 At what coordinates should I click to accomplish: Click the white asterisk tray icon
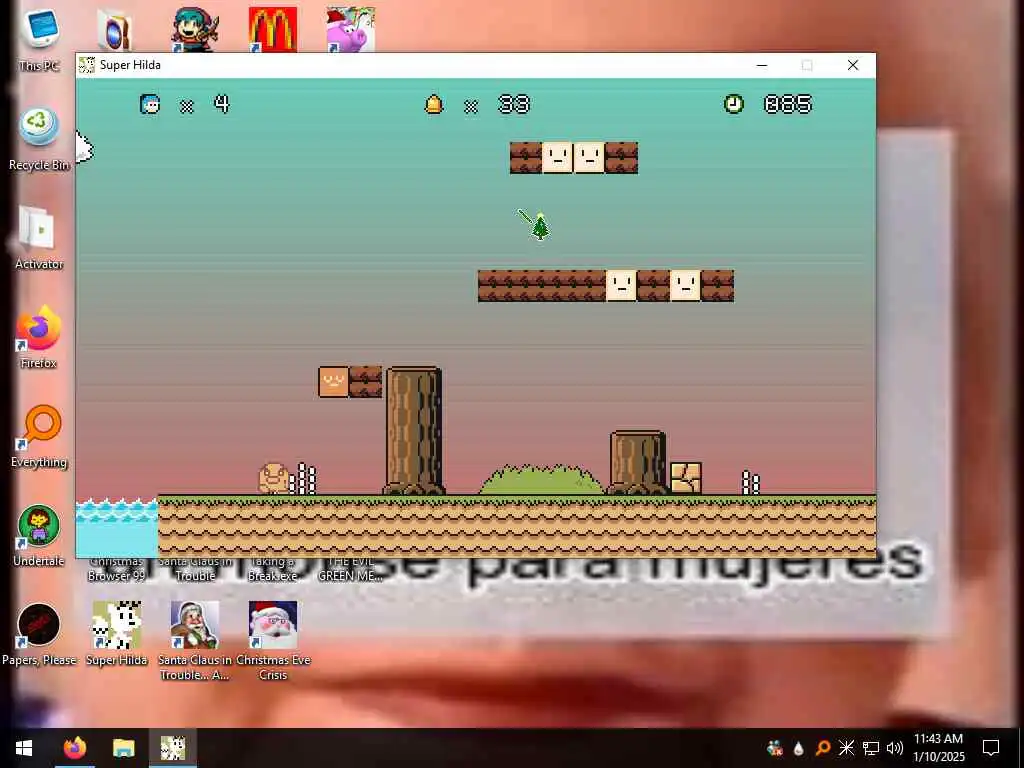click(x=846, y=748)
